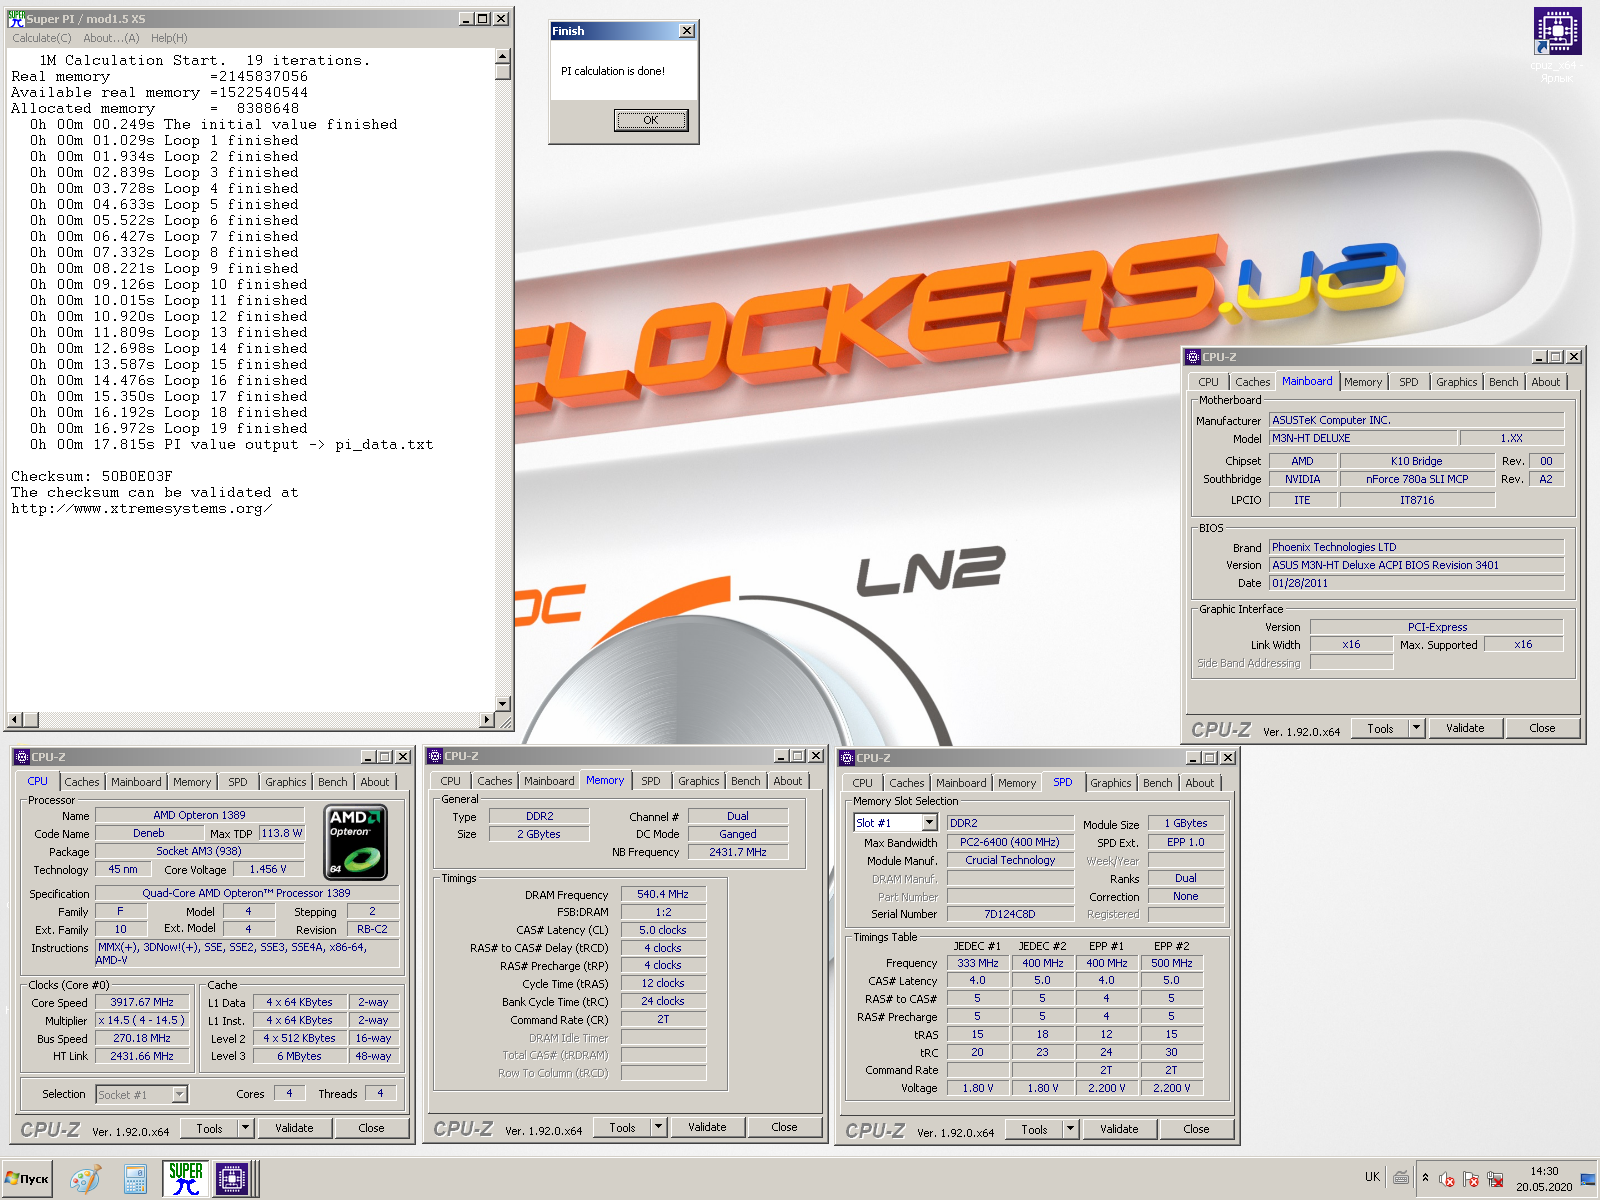
Task: Open Tools dropdown arrow in CPU-Z CPU window
Action: [x=245, y=1128]
